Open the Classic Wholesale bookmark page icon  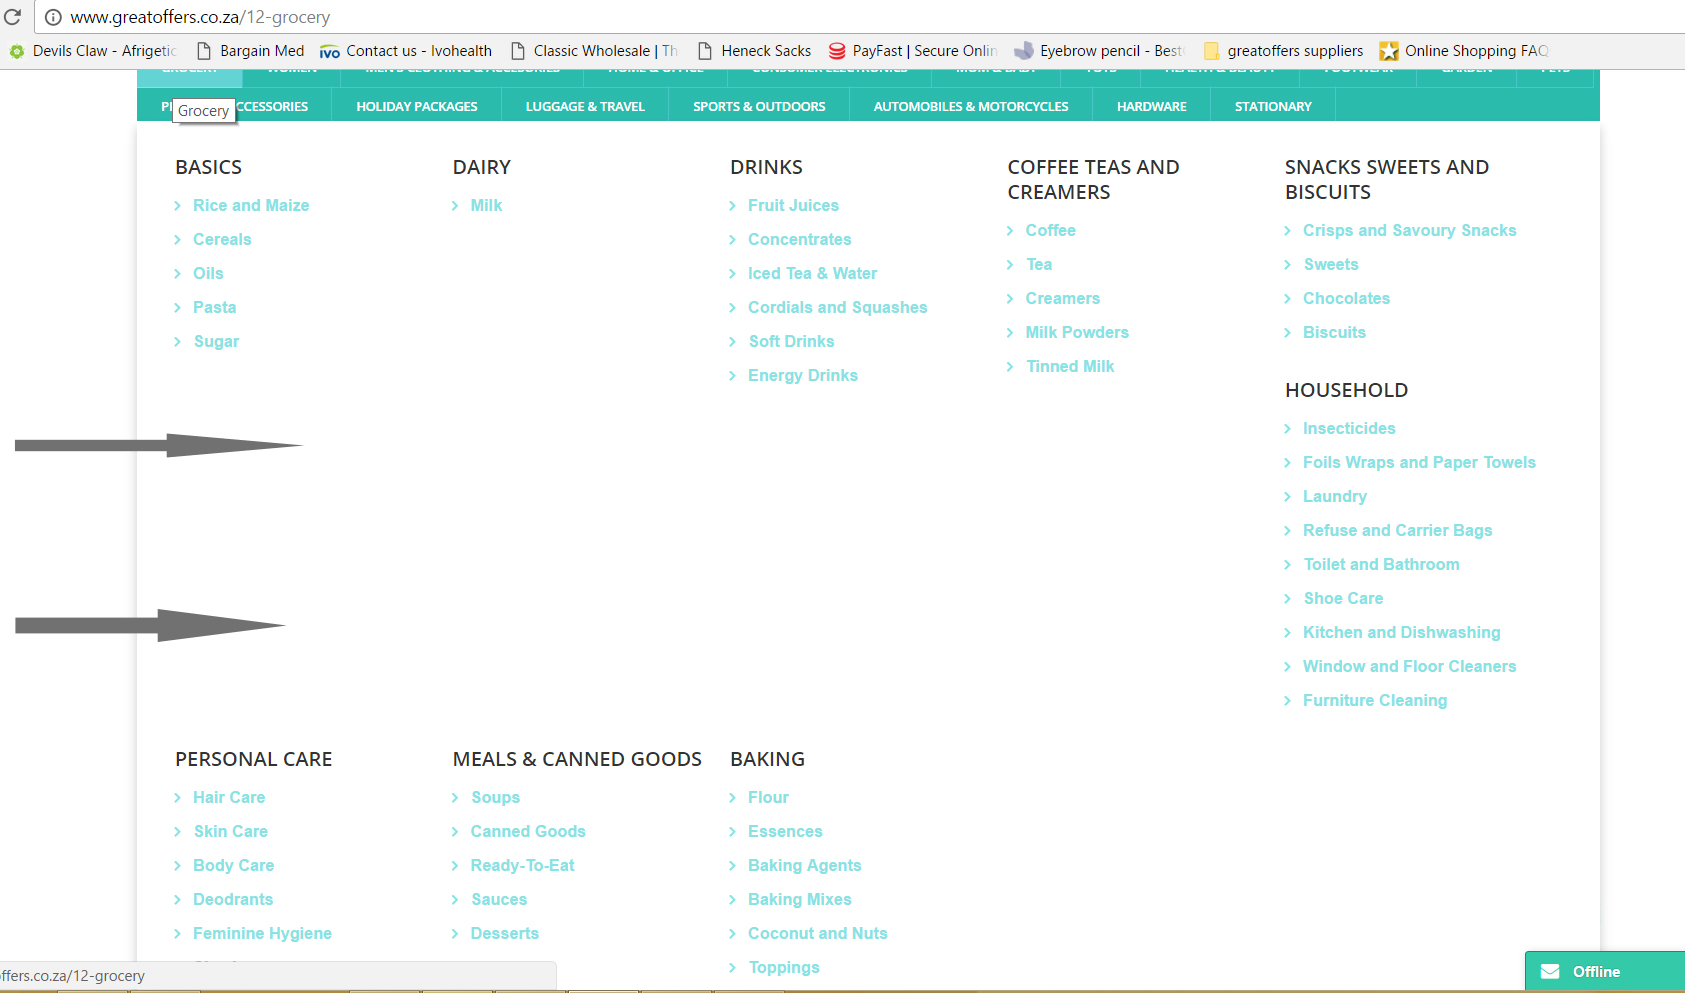tap(518, 51)
